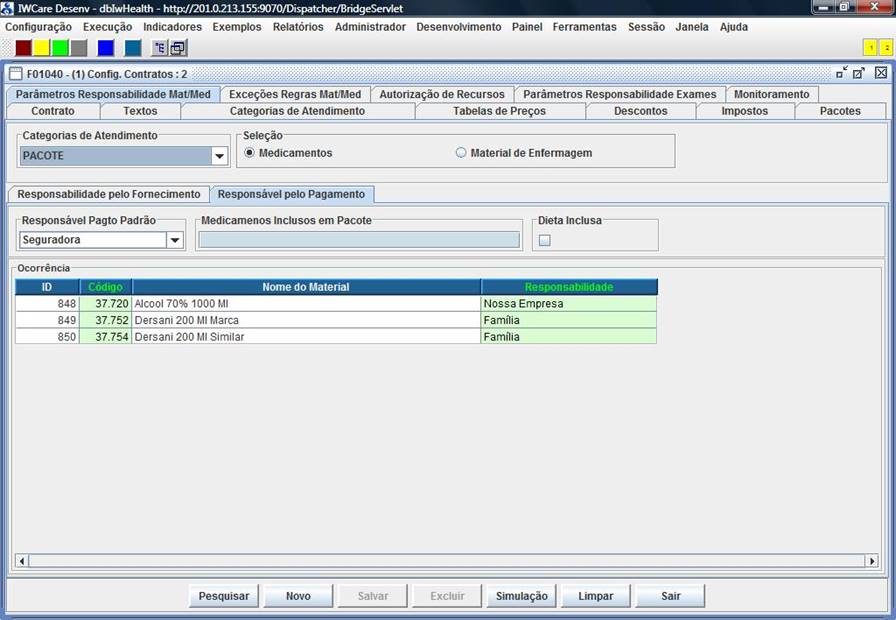
Task: Open the Ferramentas menu
Action: pos(585,27)
